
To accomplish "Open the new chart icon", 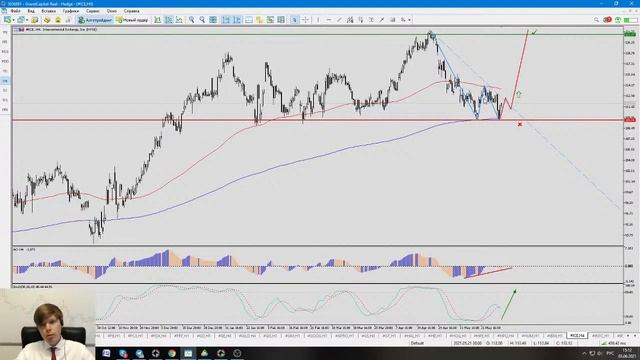I will pyautogui.click(x=7, y=20).
